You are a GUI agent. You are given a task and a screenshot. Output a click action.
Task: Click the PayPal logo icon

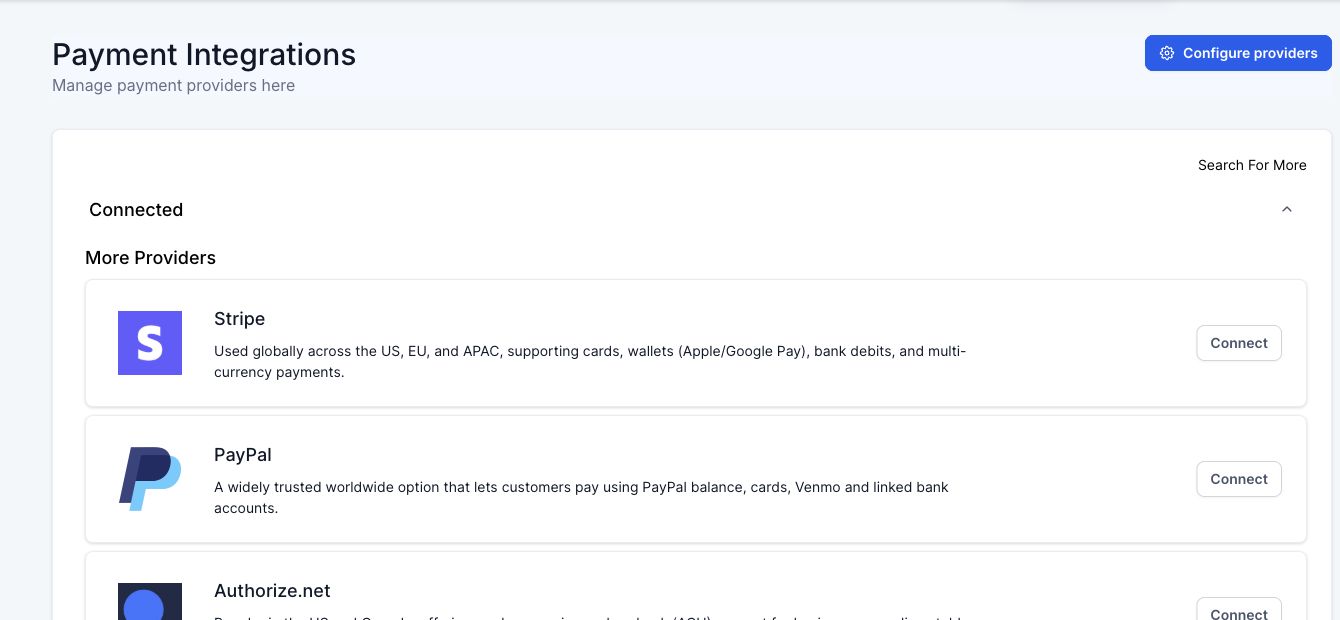point(150,479)
